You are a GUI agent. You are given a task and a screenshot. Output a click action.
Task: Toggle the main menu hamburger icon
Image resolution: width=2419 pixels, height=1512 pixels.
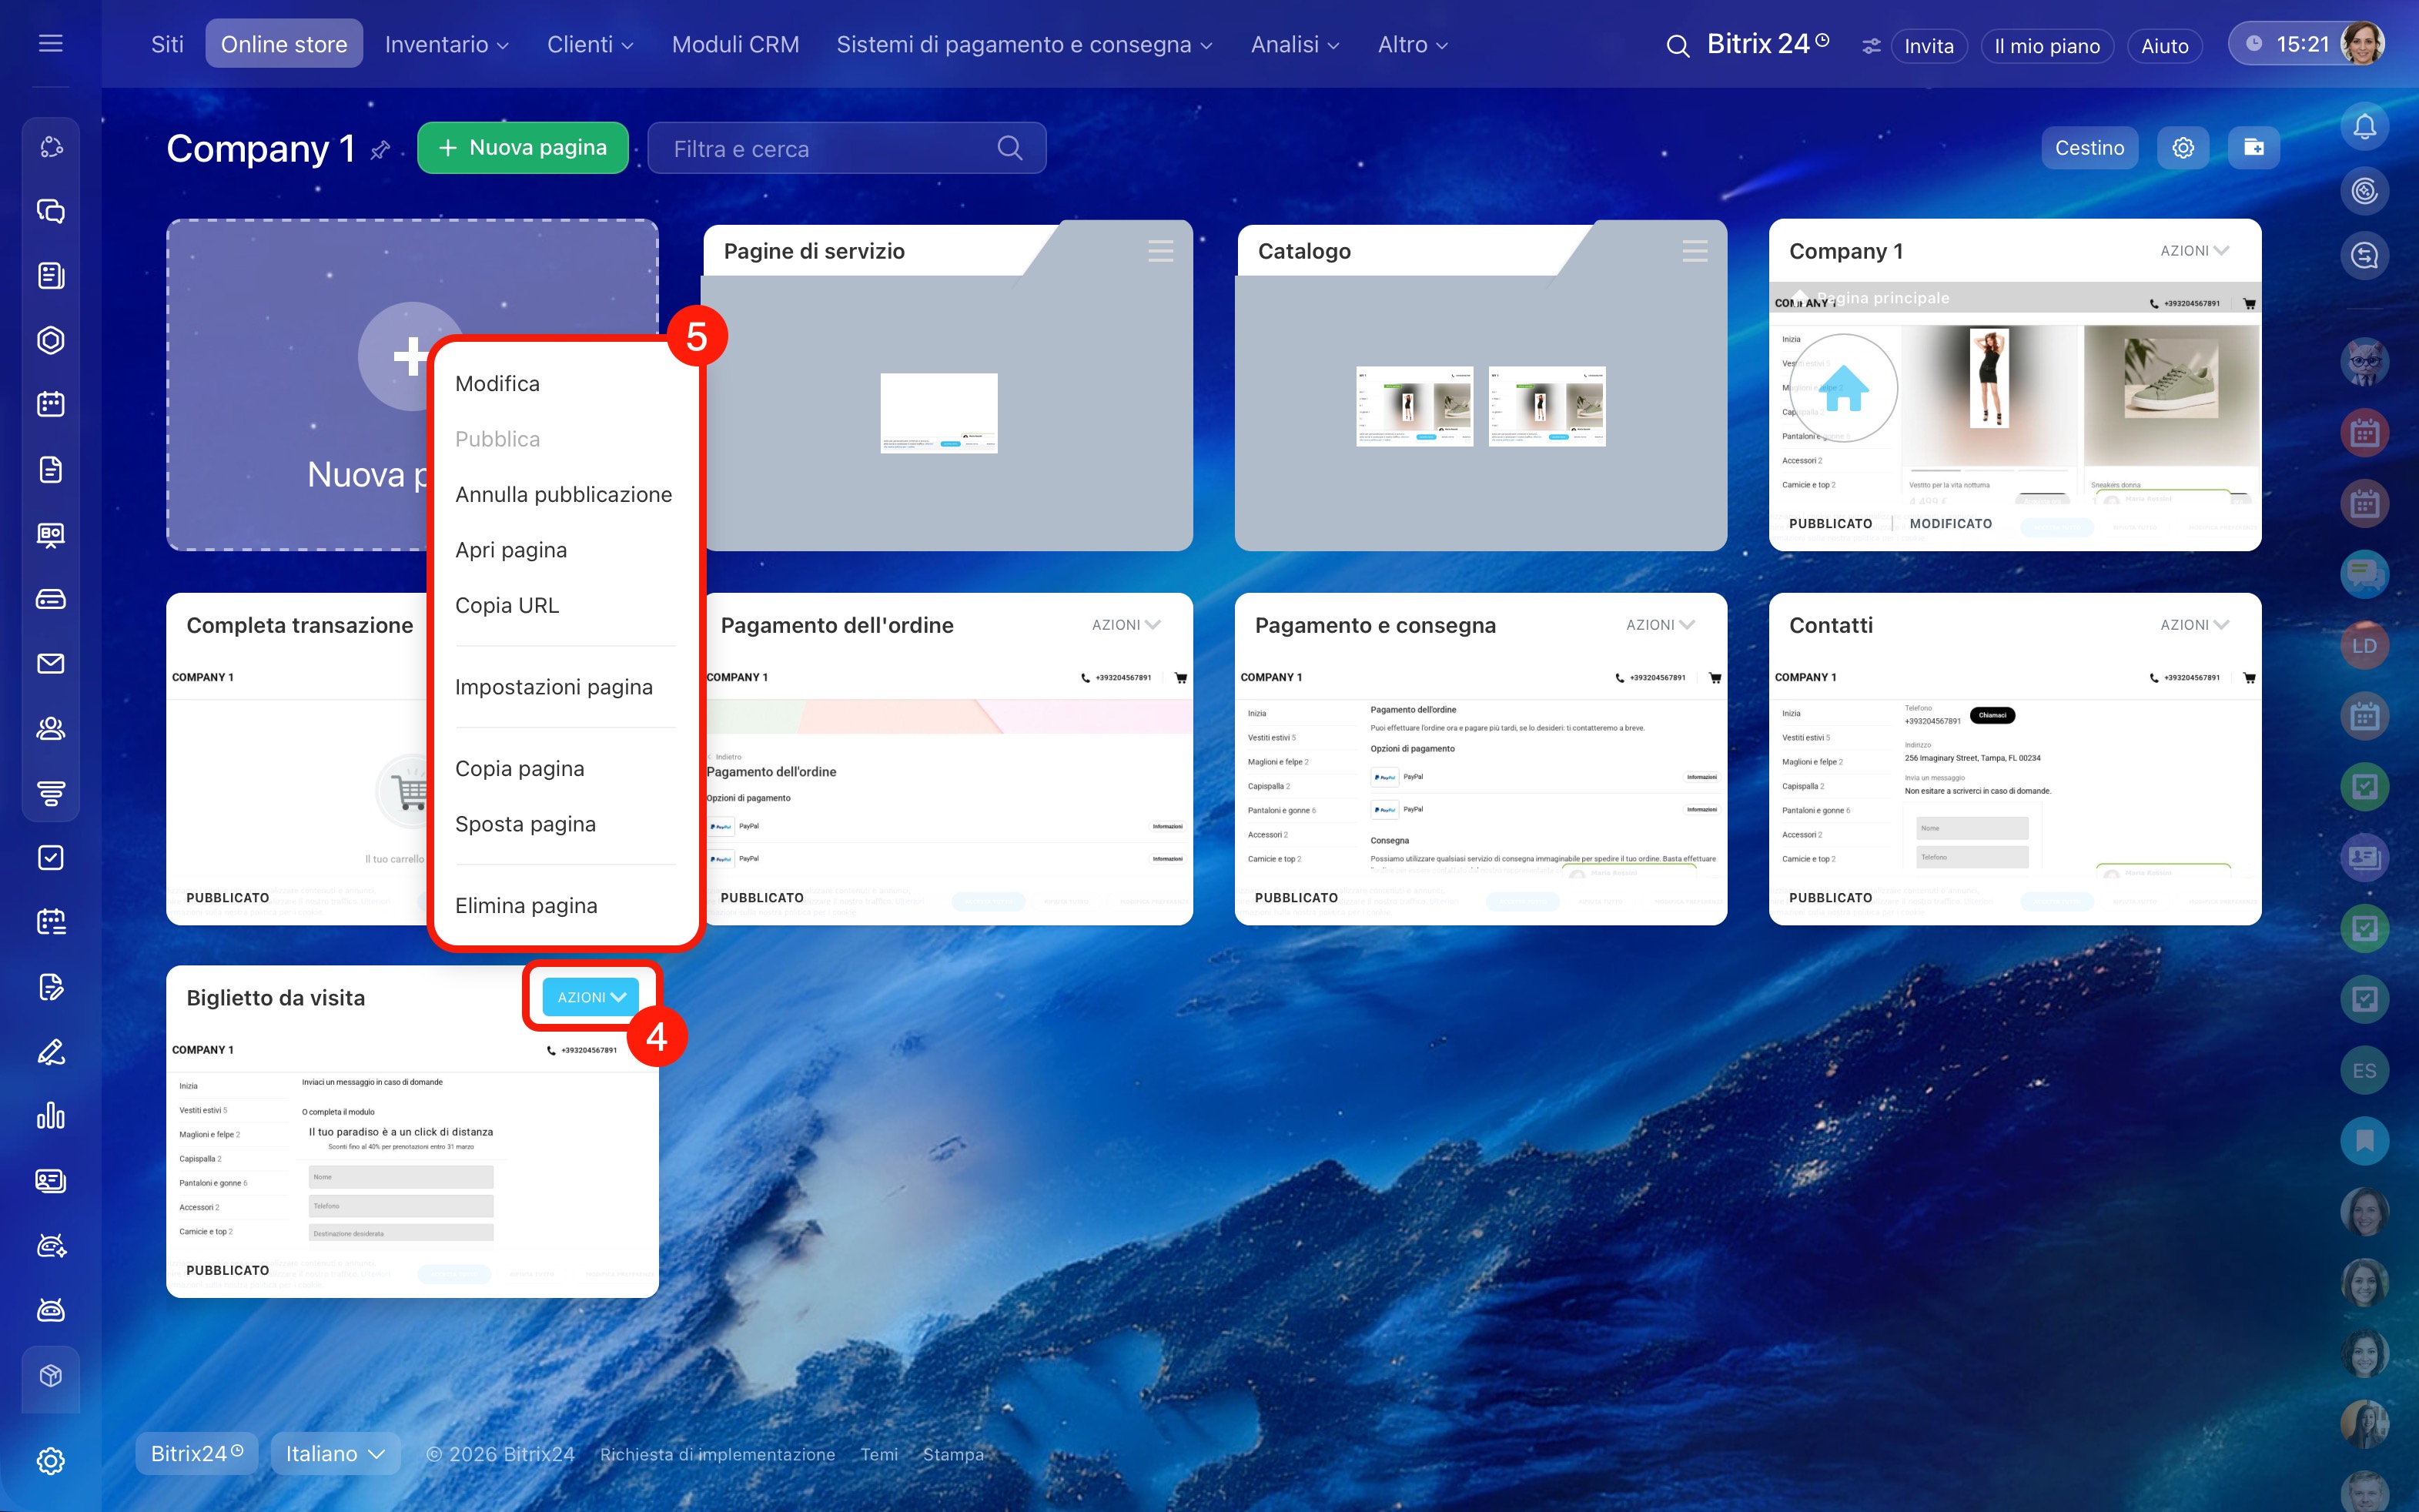click(51, 43)
